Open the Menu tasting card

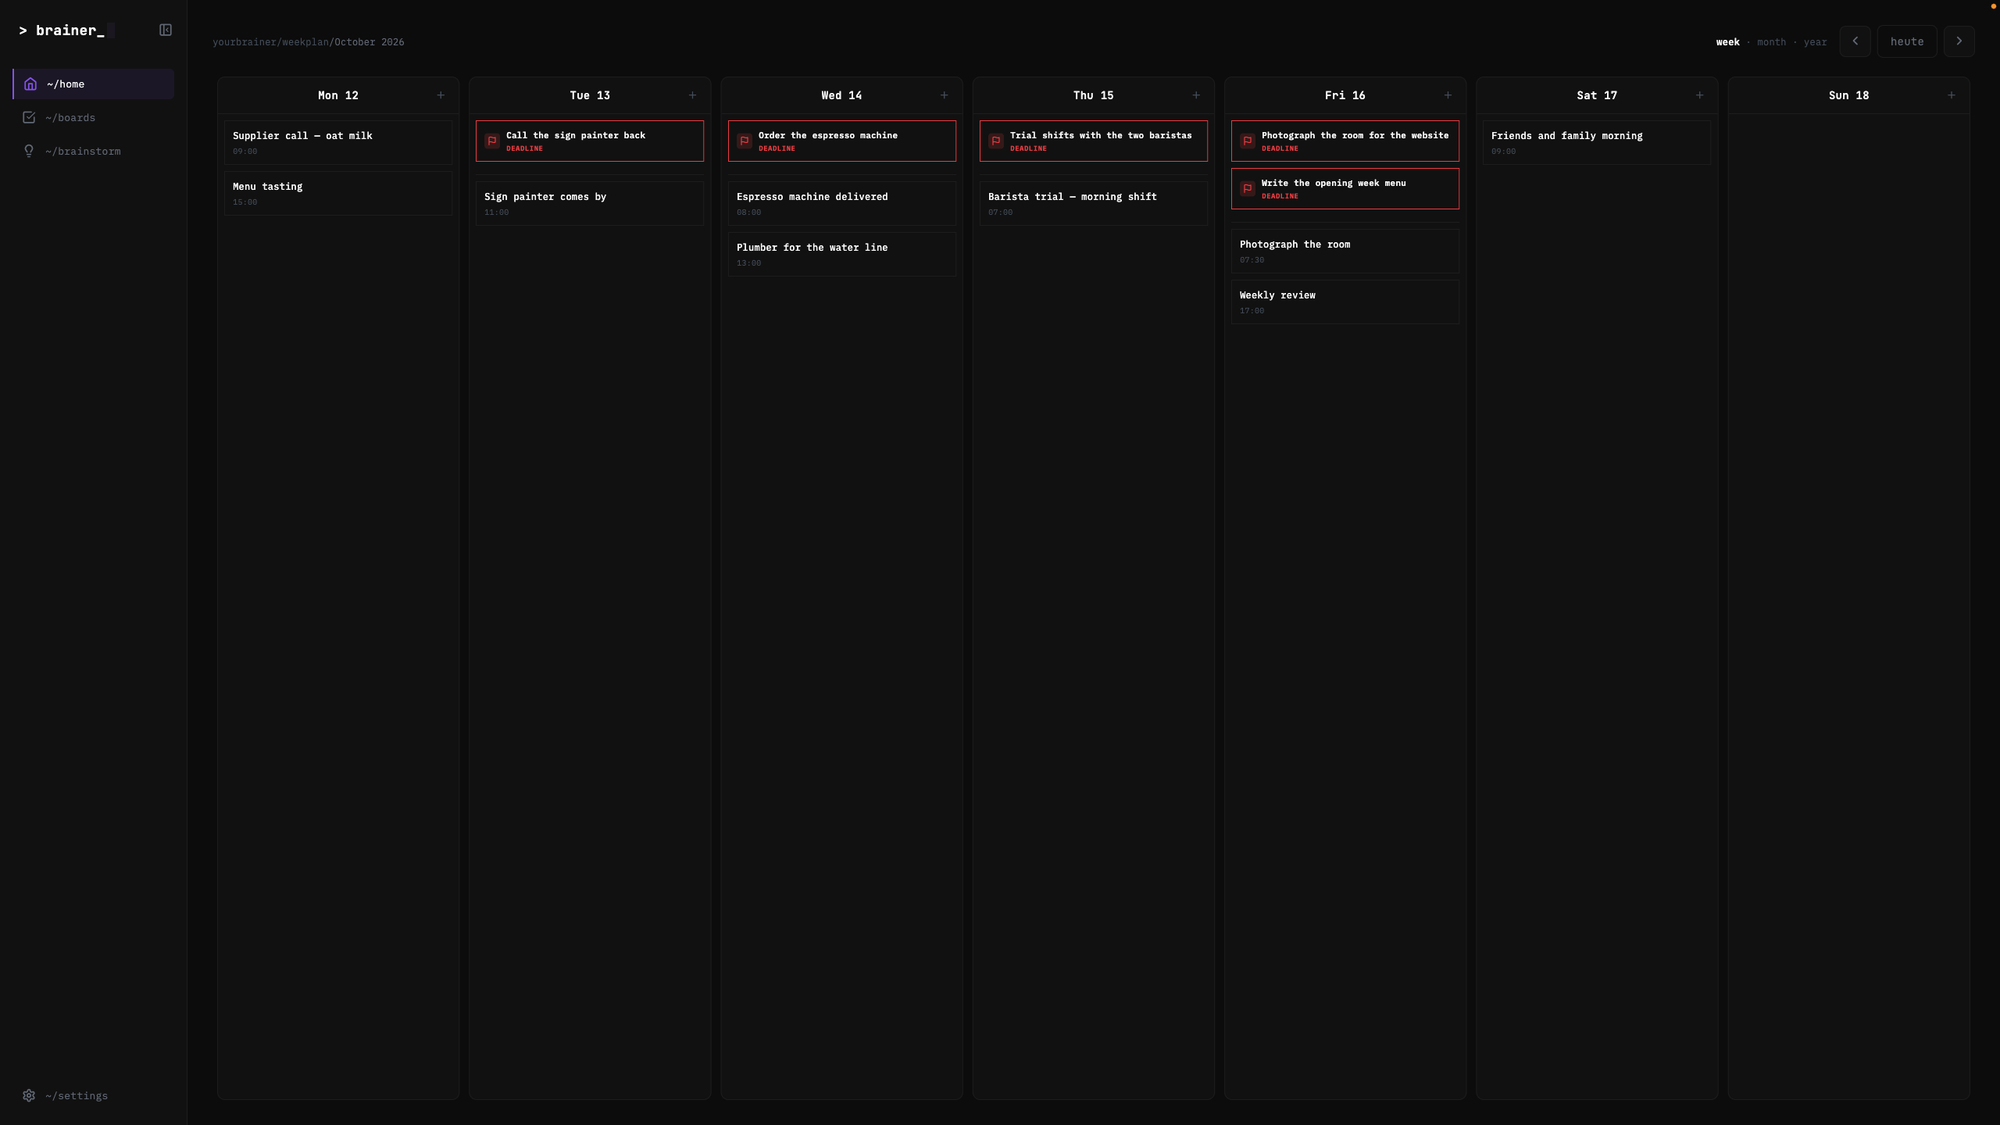click(x=338, y=194)
